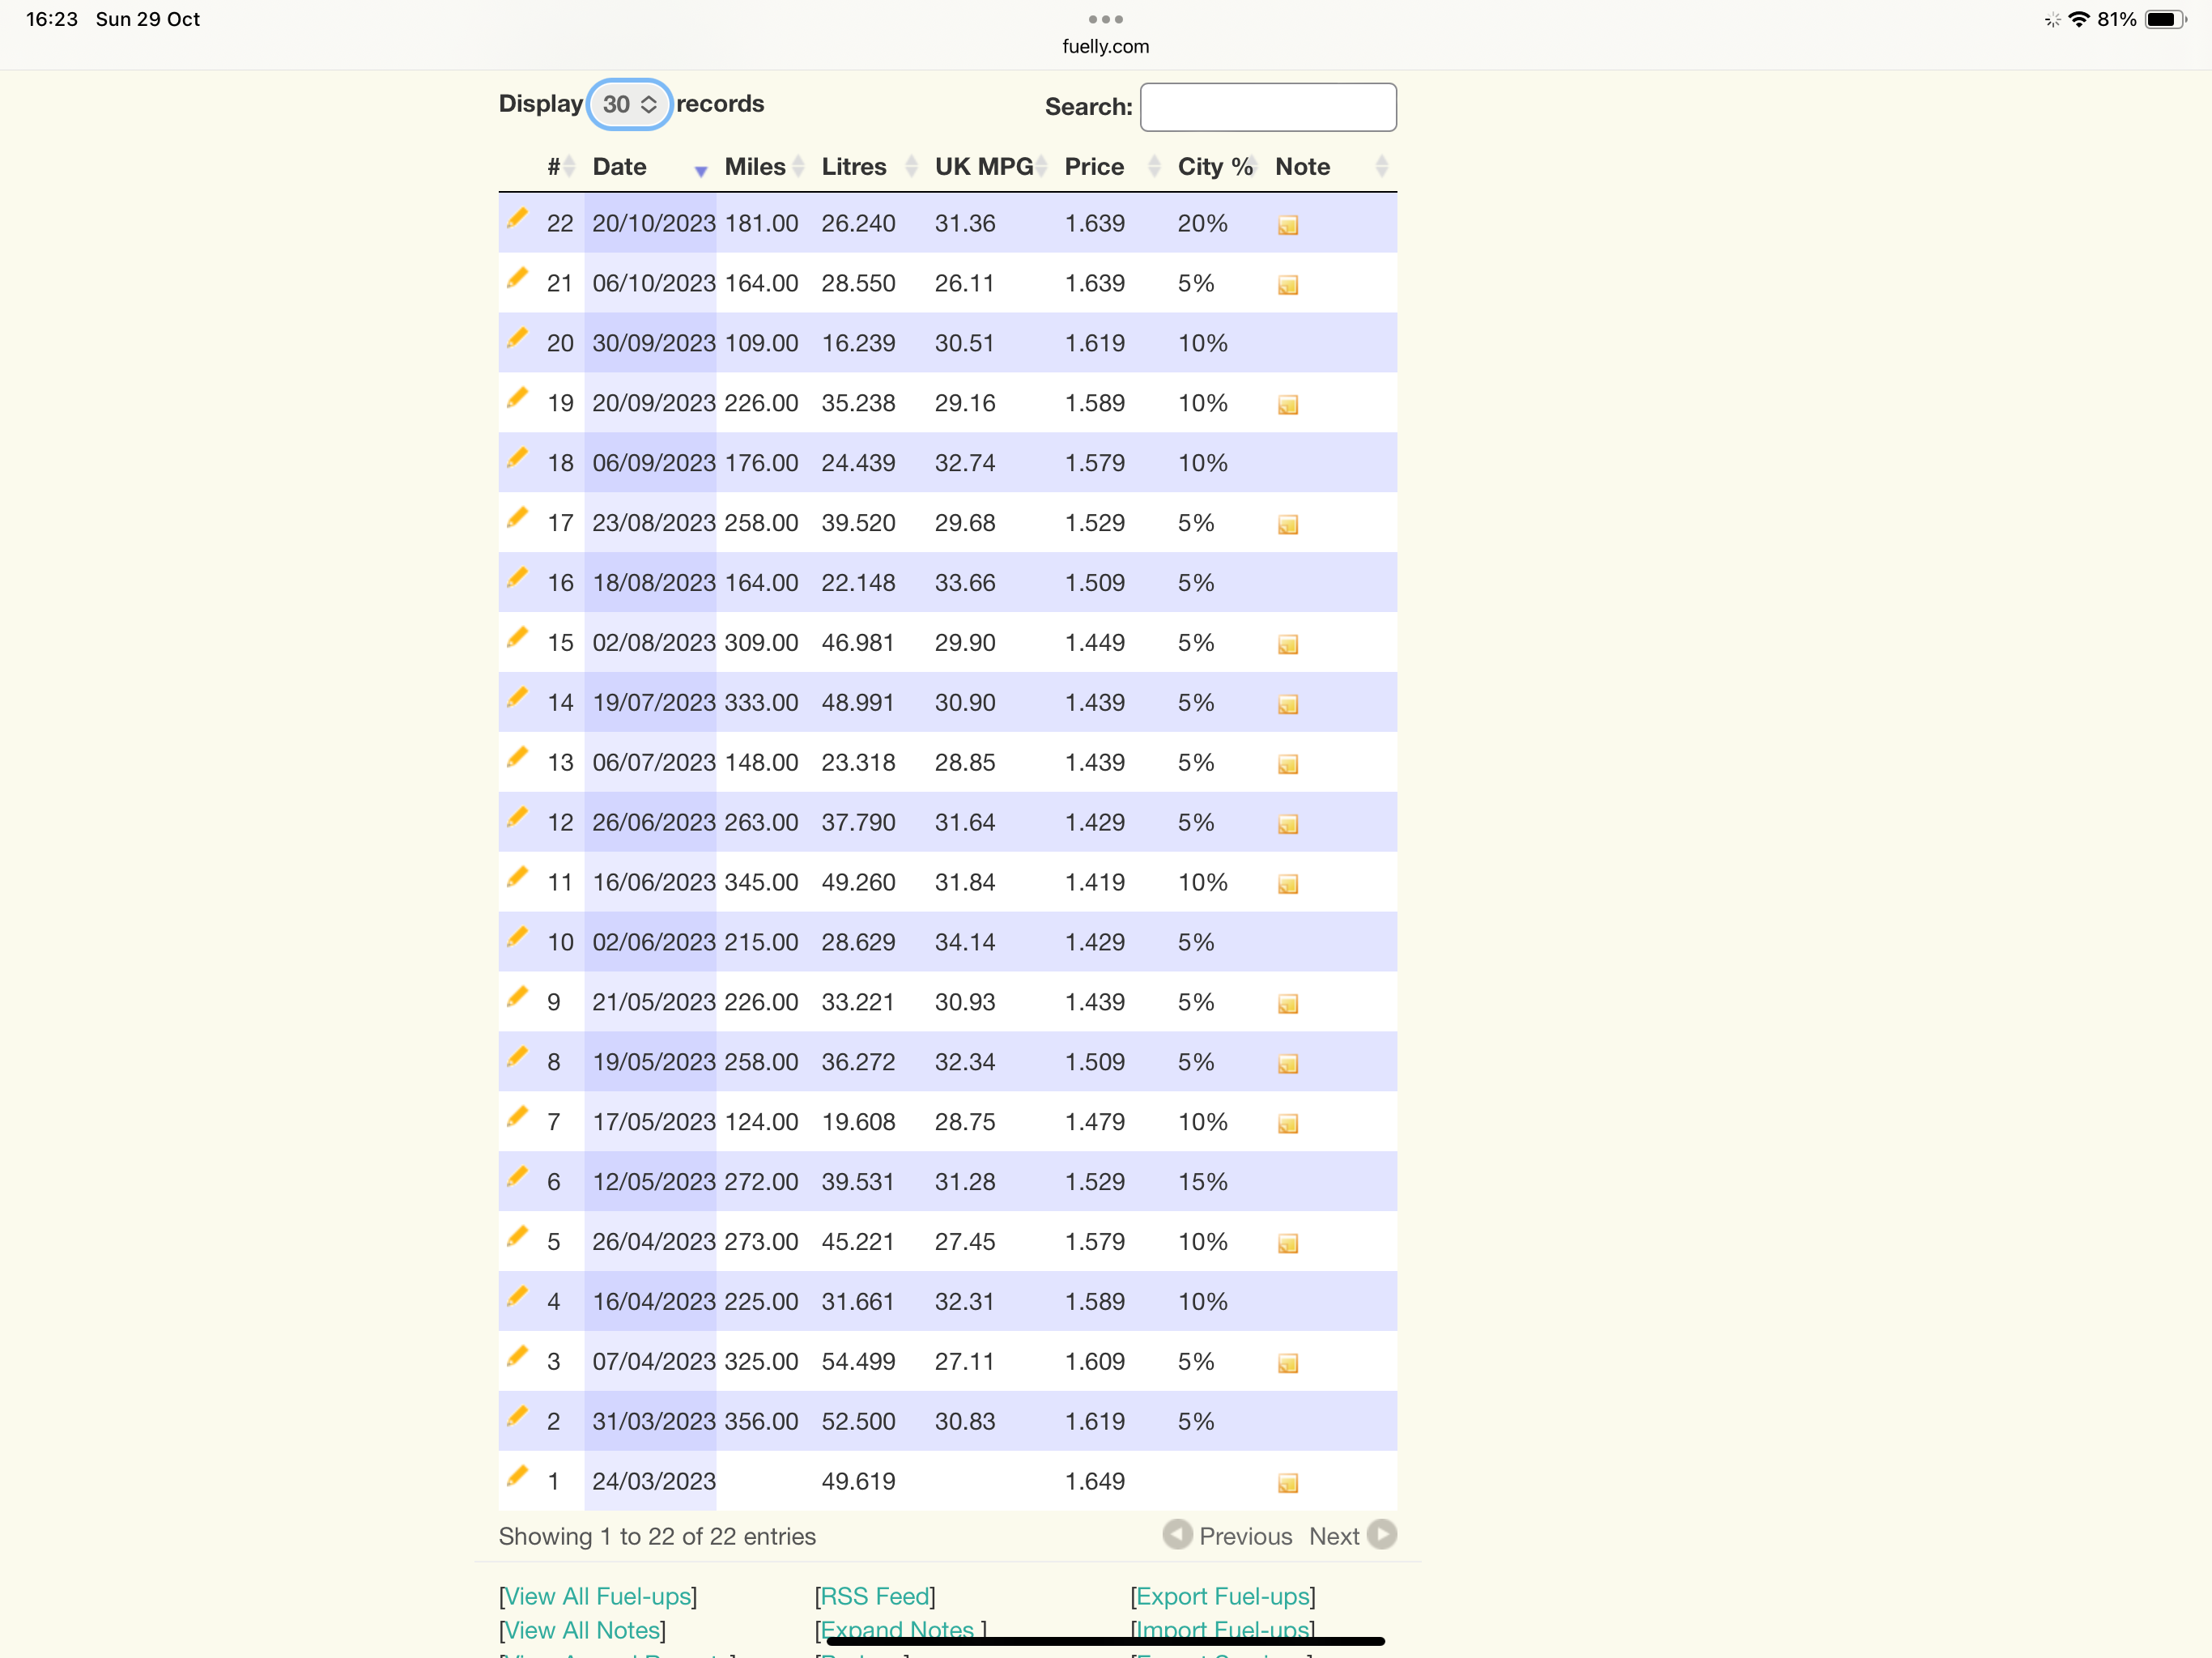Edit fuel-up 22 with pencil icon
2212x1658 pixels.
coord(517,218)
